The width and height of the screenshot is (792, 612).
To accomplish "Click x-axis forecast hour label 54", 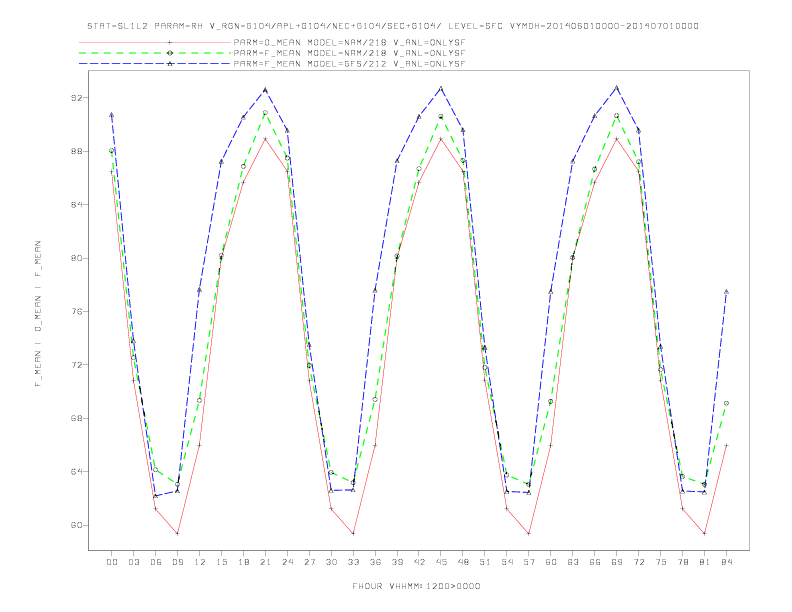I will click(x=507, y=562).
